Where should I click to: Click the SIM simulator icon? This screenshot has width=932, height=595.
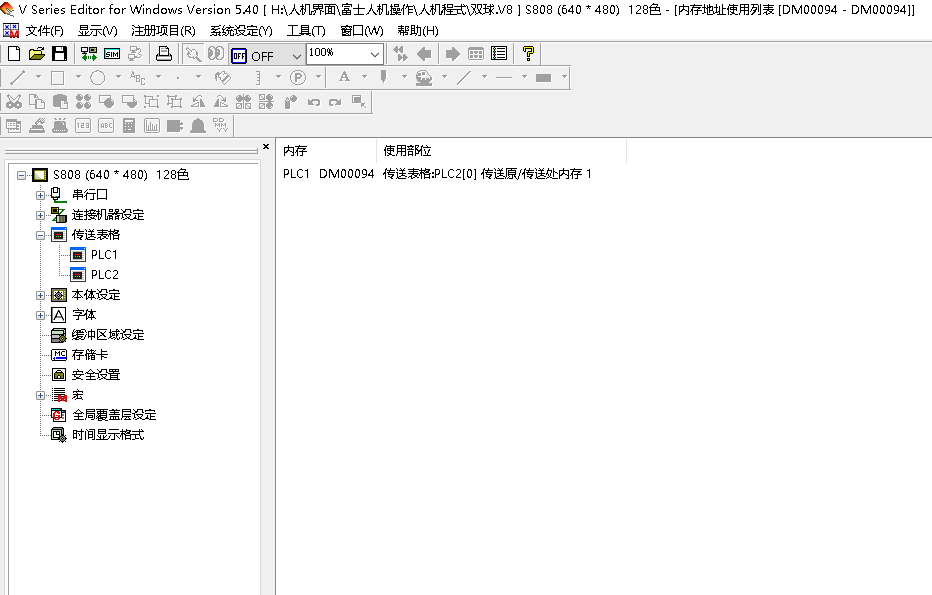(x=112, y=54)
